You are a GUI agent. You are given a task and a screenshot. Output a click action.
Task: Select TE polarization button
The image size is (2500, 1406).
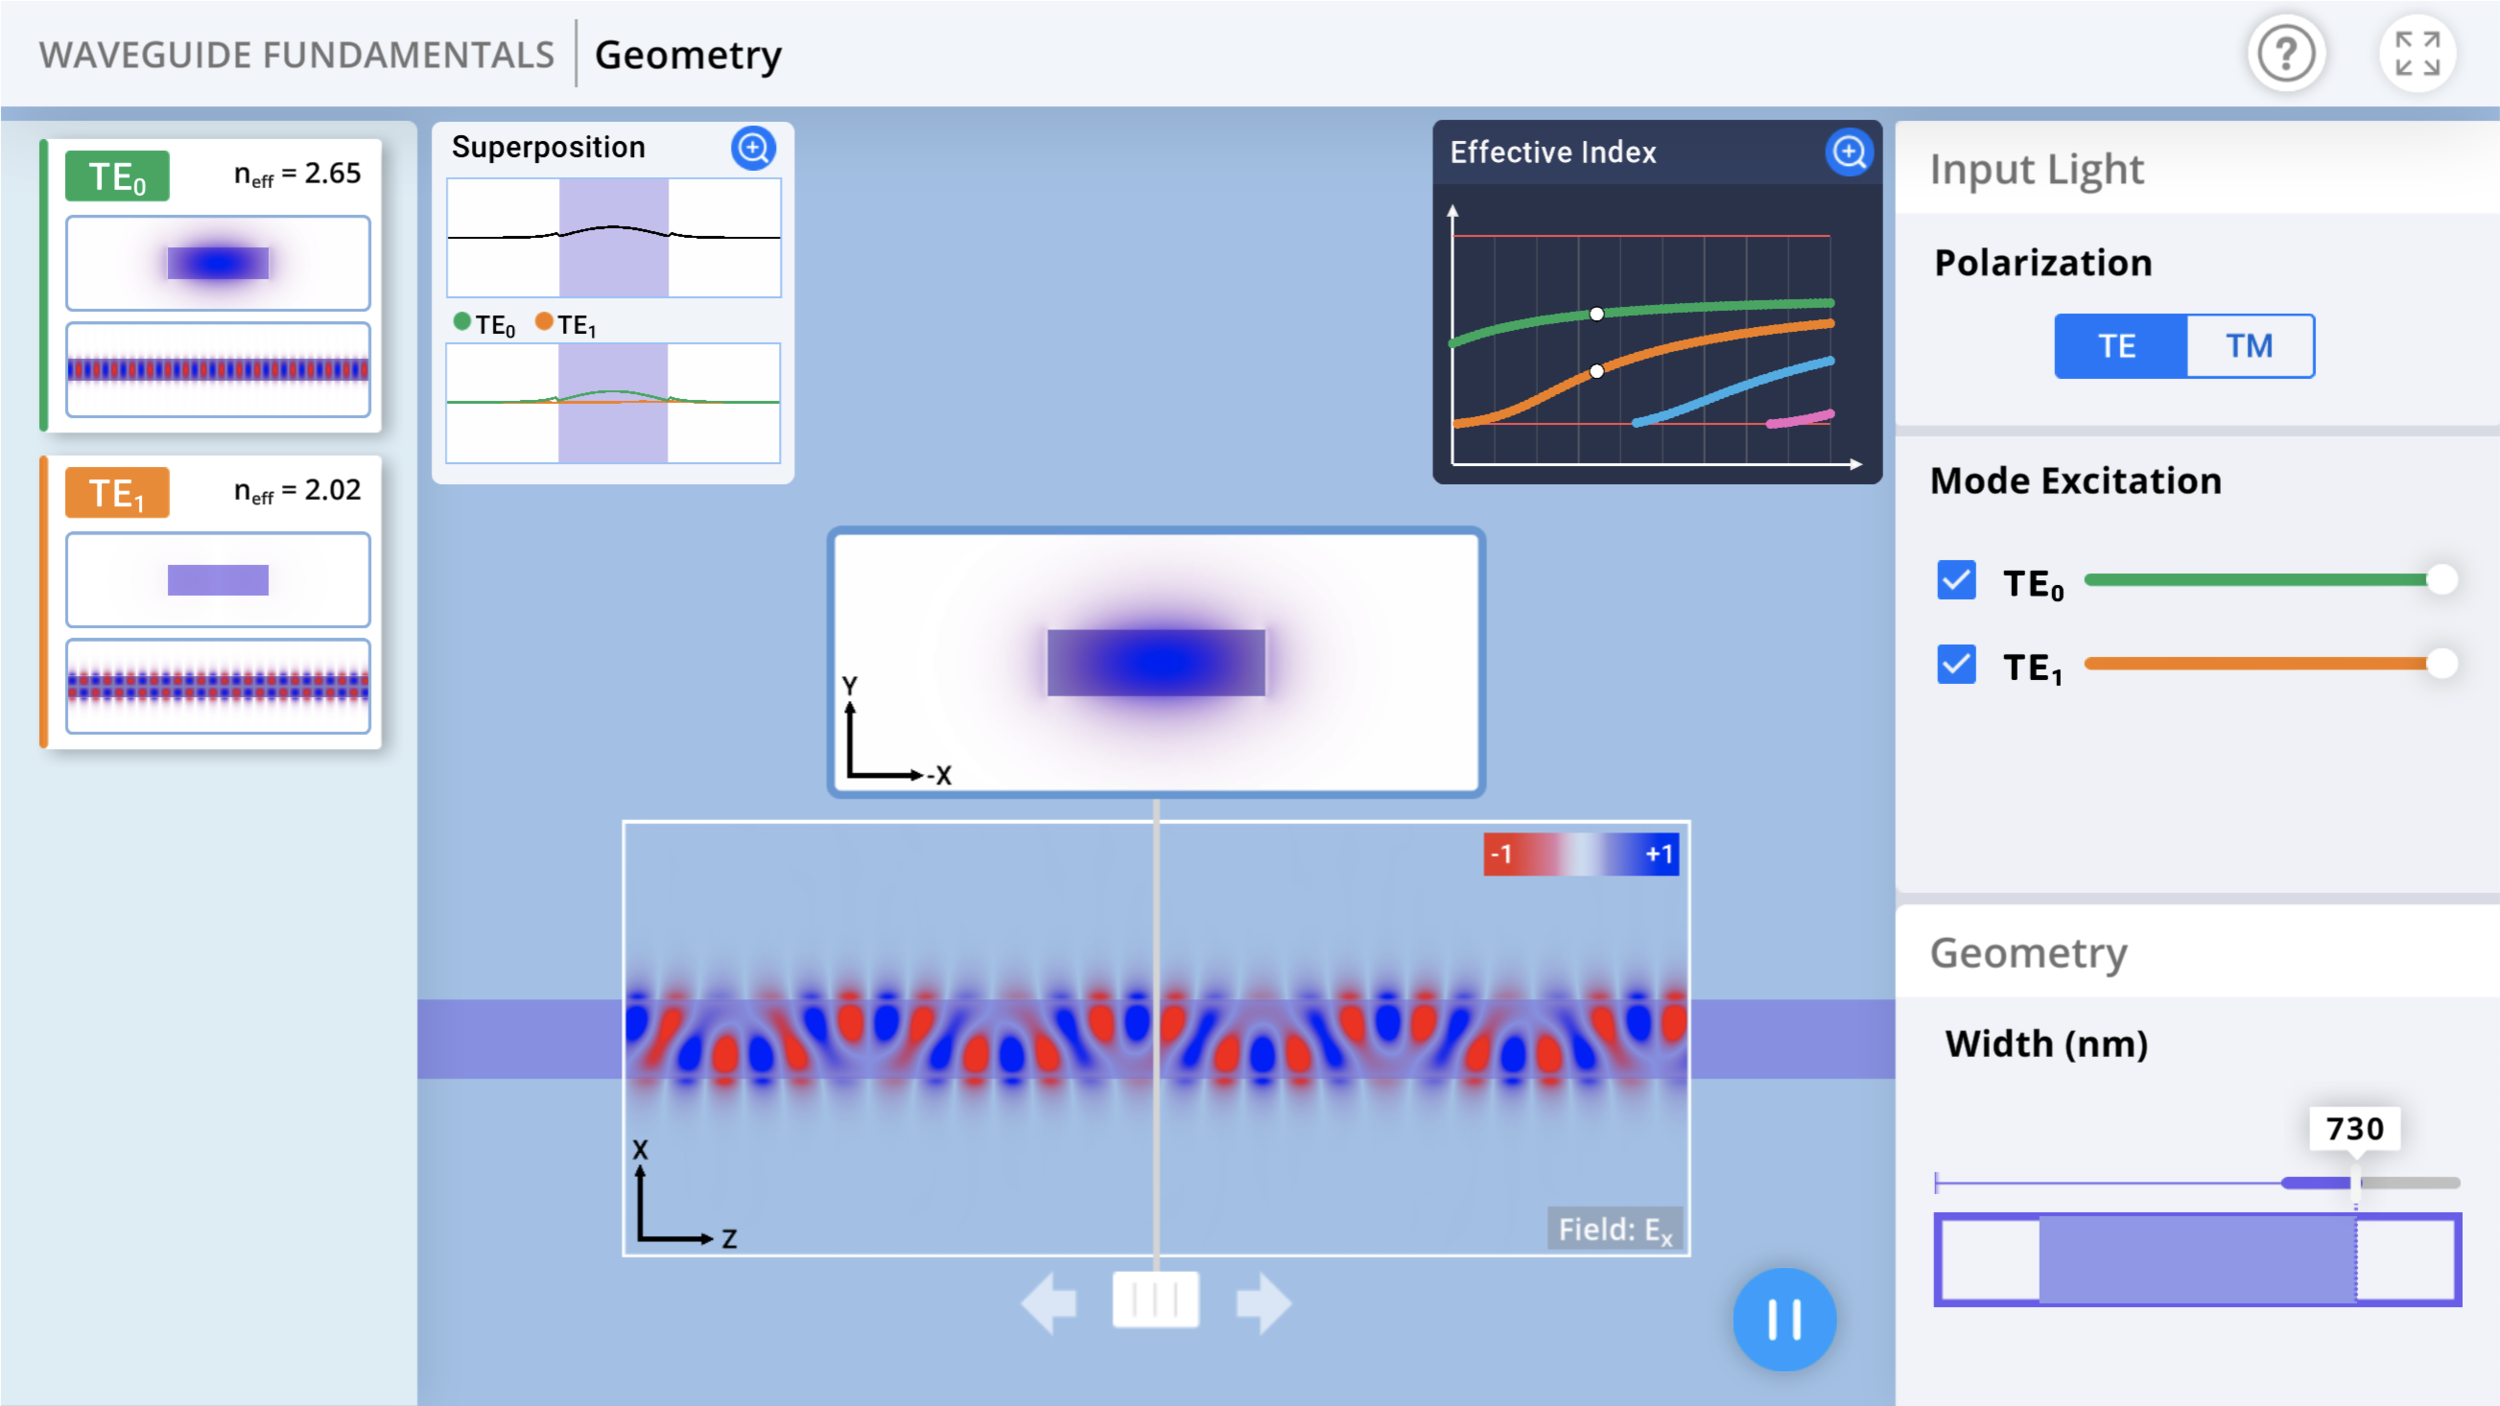coord(2118,346)
